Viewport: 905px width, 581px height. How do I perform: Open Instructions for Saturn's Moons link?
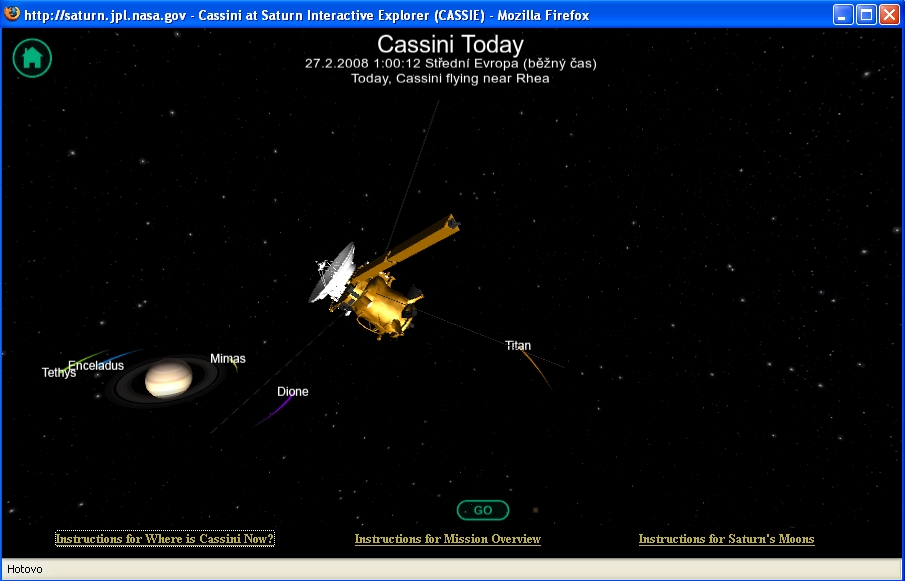726,539
